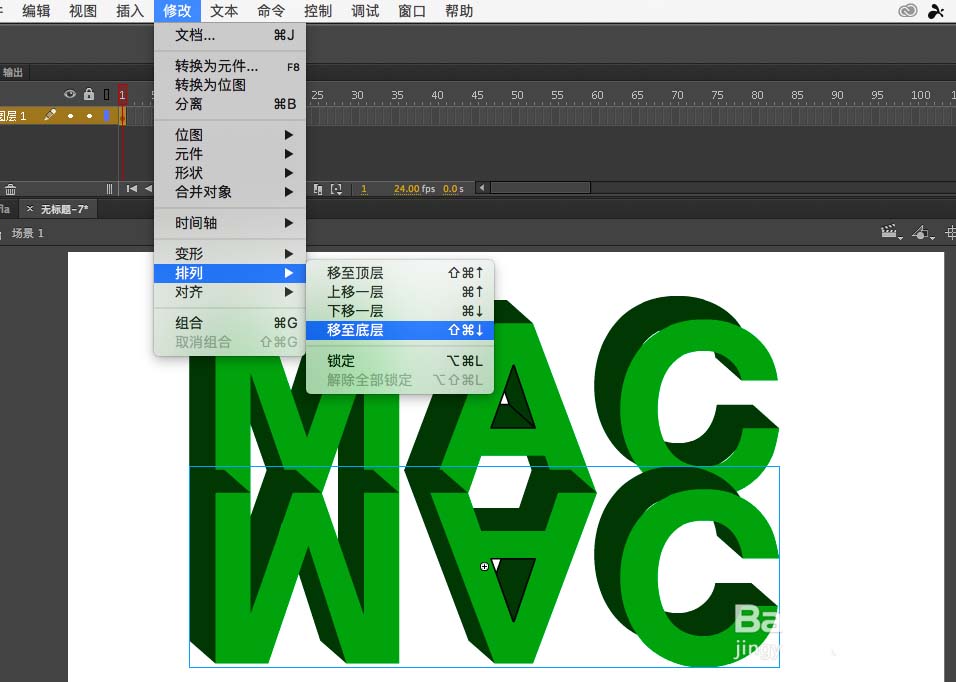Expand the 元件 submenu
Screen dimensions: 956x682
tap(229, 154)
